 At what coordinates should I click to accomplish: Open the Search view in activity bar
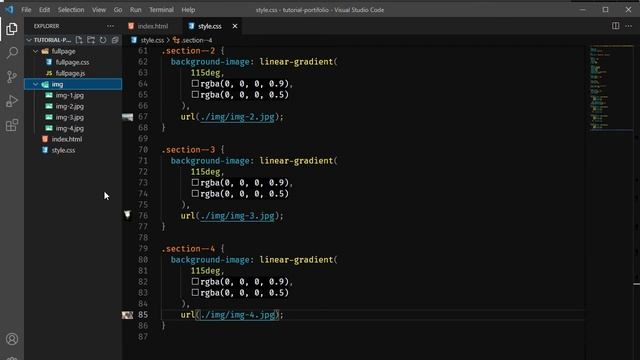tap(12, 53)
